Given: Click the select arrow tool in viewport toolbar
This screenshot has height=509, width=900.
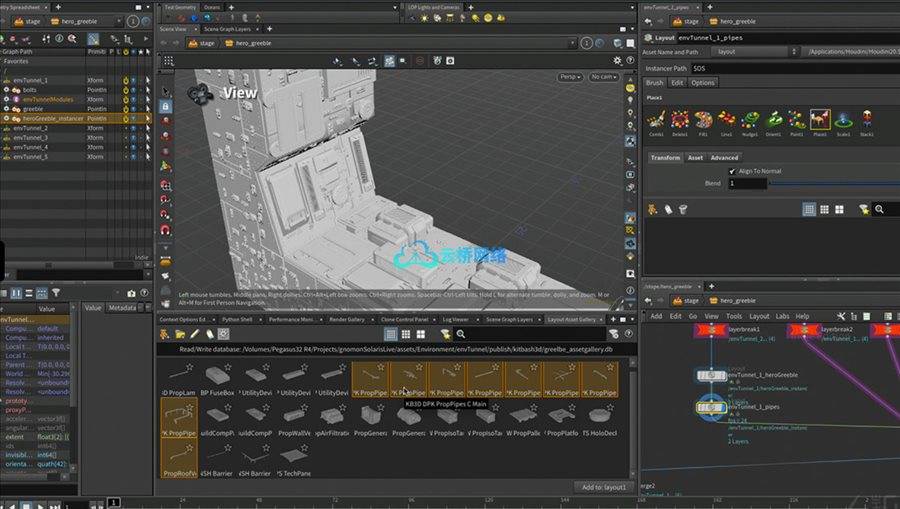Looking at the screenshot, I should (165, 90).
